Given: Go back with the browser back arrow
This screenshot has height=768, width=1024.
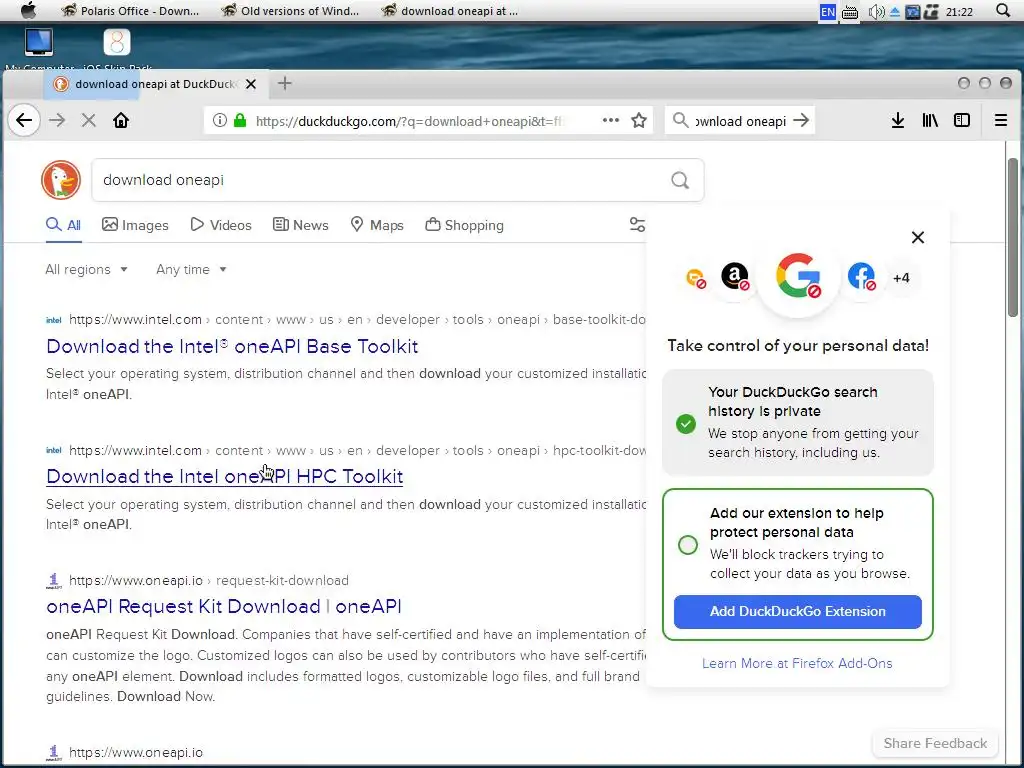Looking at the screenshot, I should tap(24, 120).
